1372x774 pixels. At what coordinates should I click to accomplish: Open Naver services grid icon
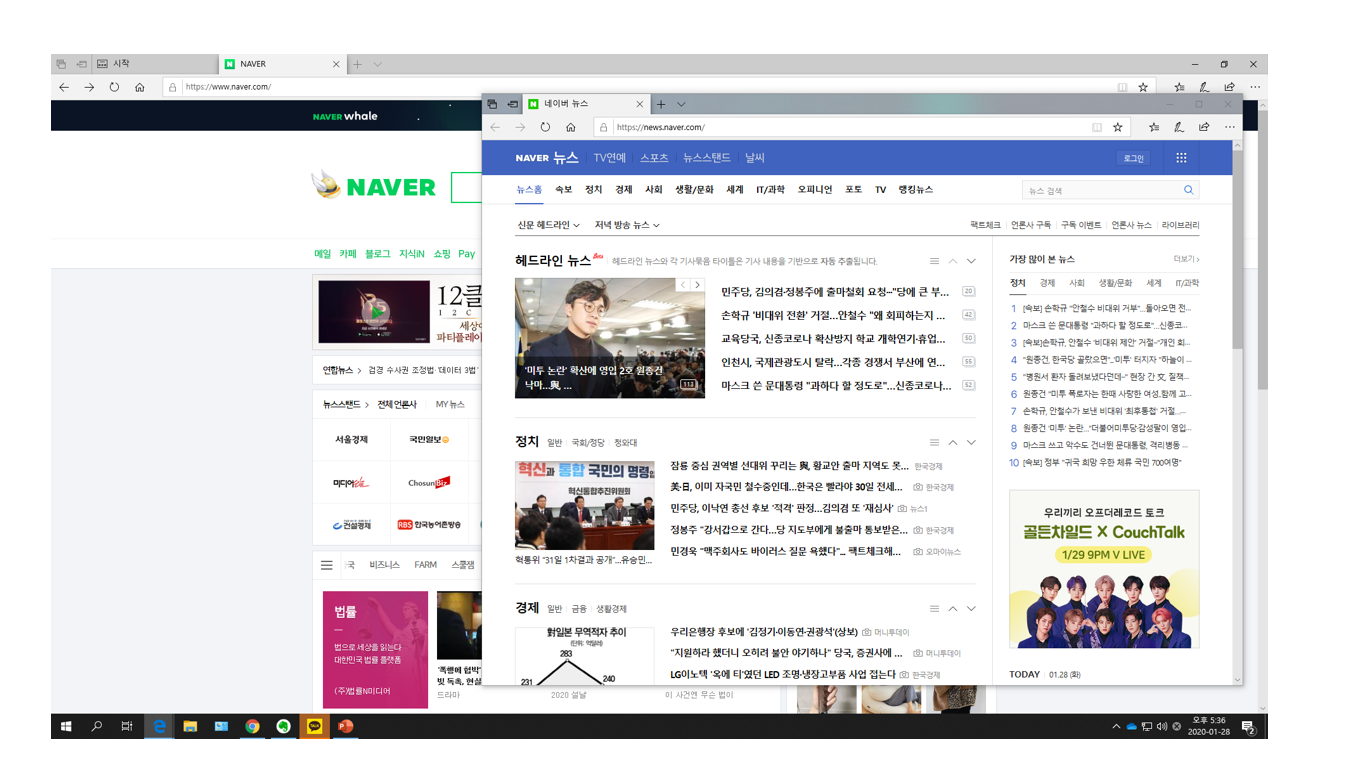(x=1181, y=158)
